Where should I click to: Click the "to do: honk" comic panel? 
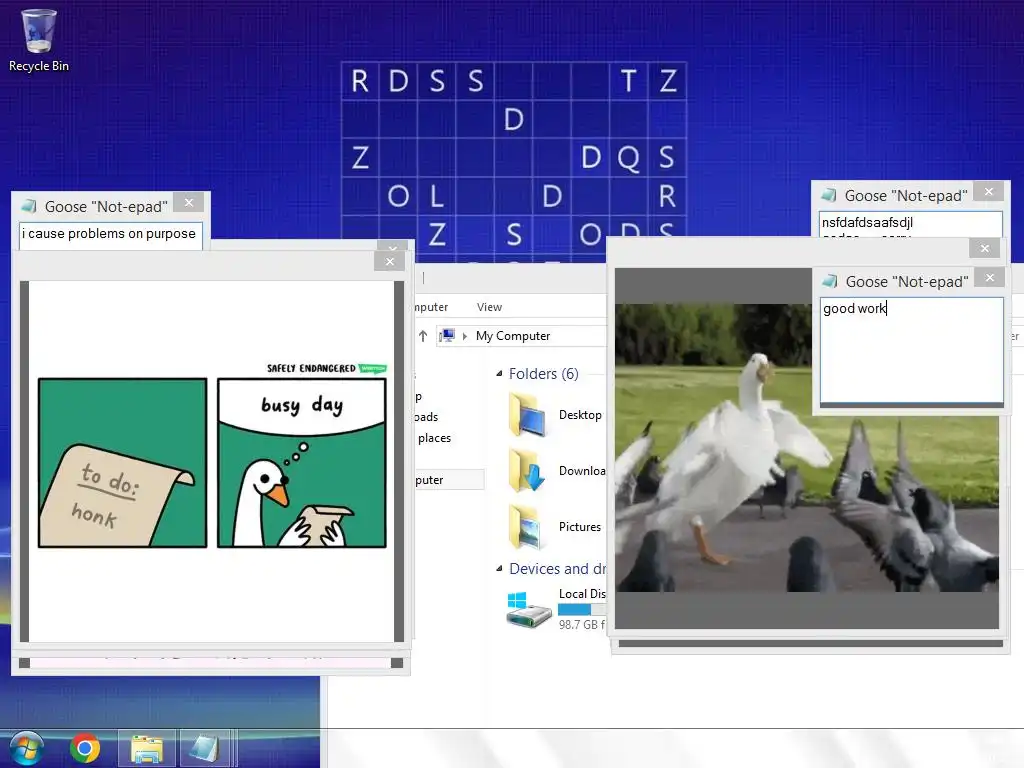point(123,463)
